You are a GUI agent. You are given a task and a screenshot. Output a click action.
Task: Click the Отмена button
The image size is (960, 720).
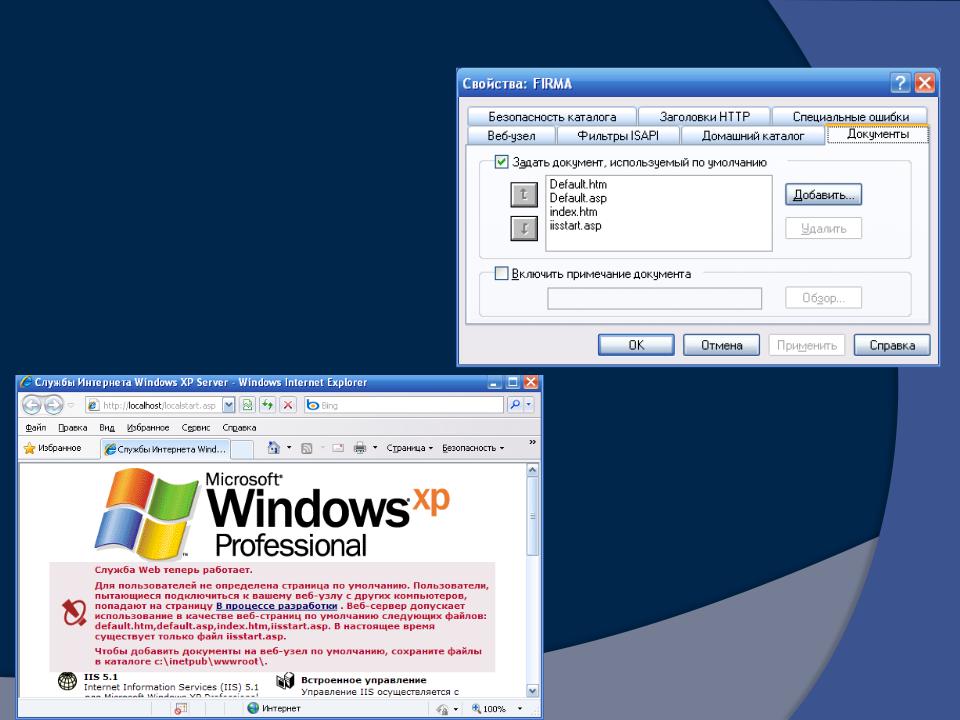(x=721, y=345)
